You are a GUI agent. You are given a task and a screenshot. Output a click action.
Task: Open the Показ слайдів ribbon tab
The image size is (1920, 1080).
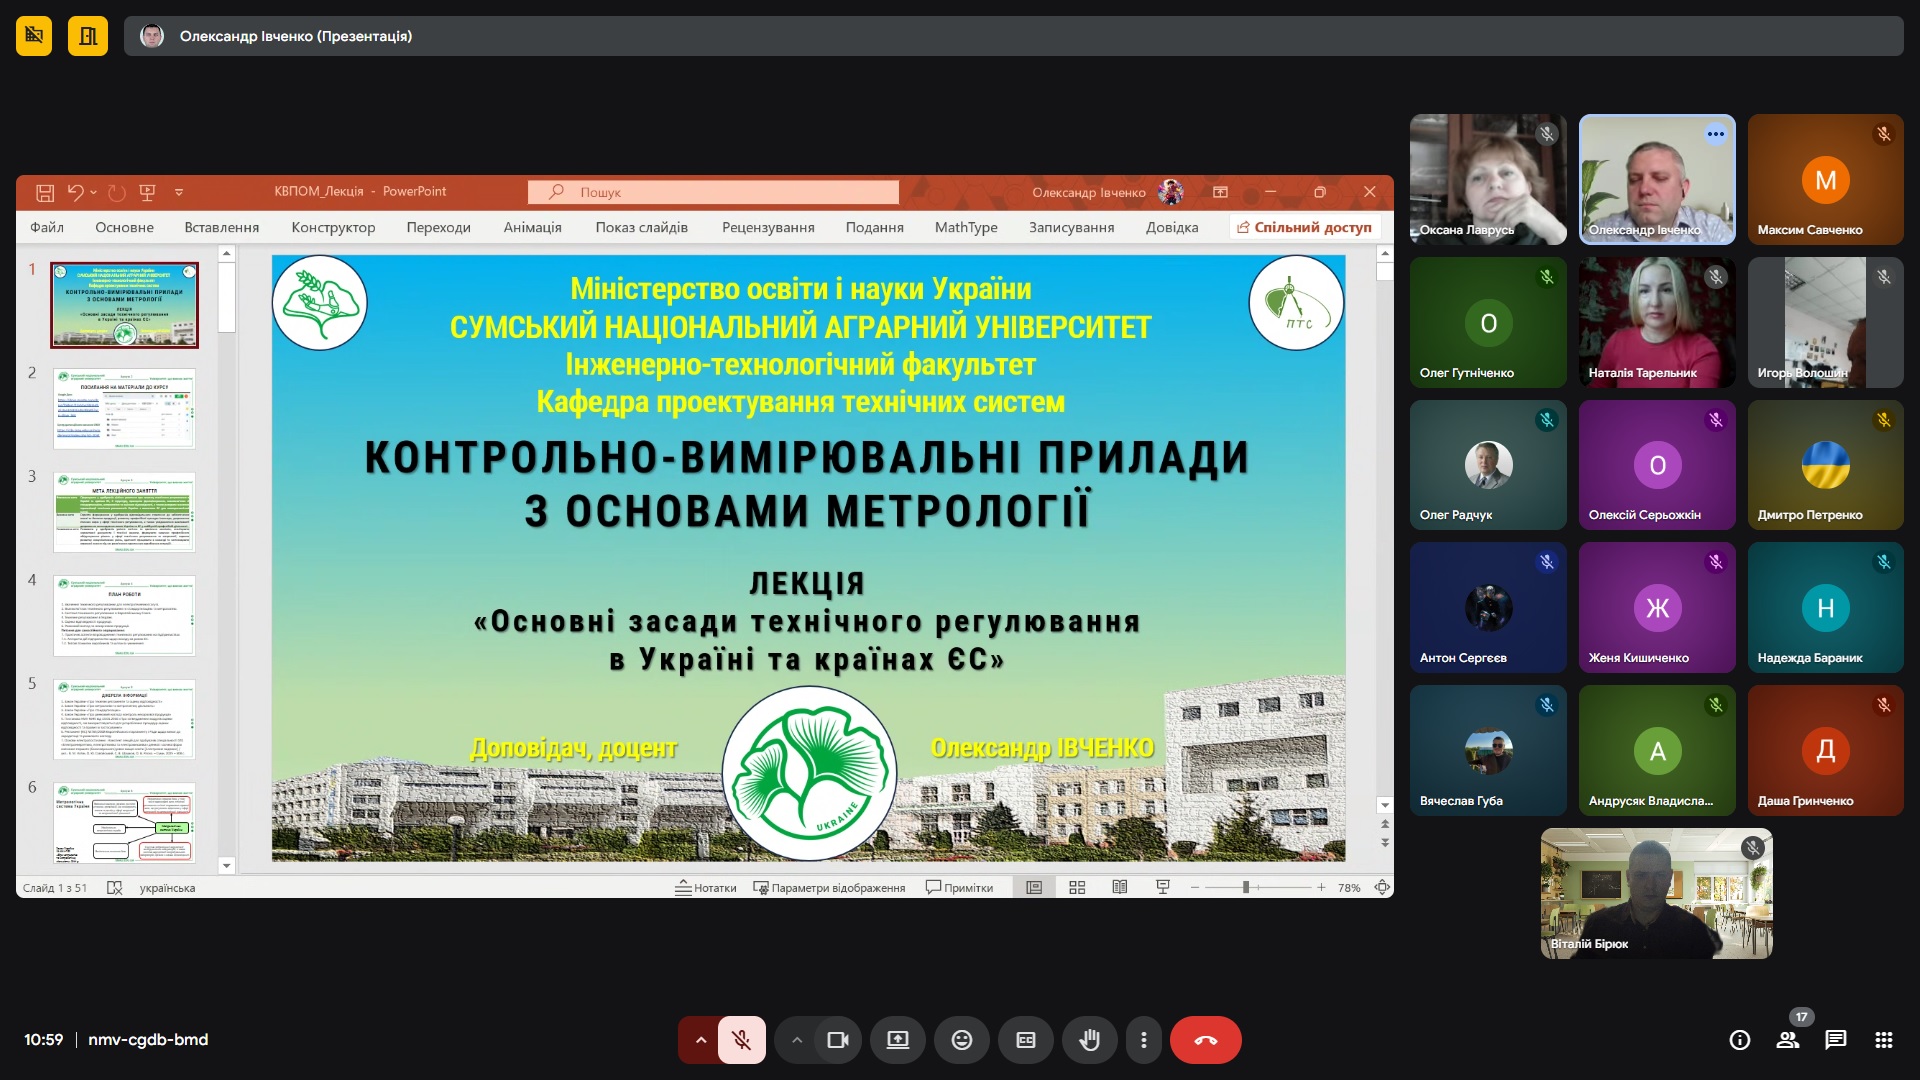[x=641, y=227]
